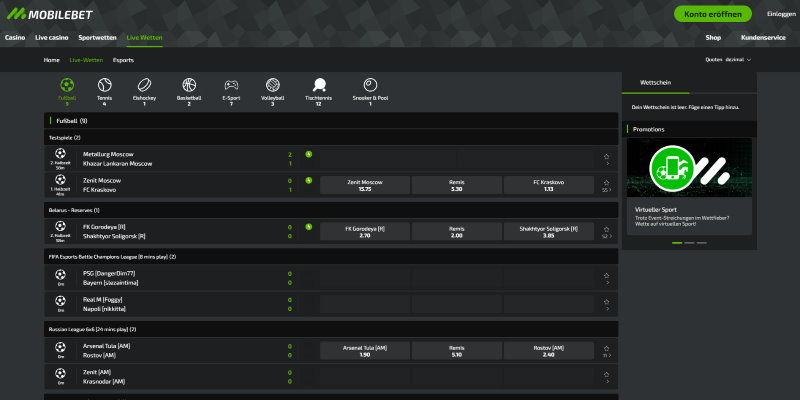The width and height of the screenshot is (800, 400).
Task: Open the Quoten dezimal dropdown
Action: point(728,60)
